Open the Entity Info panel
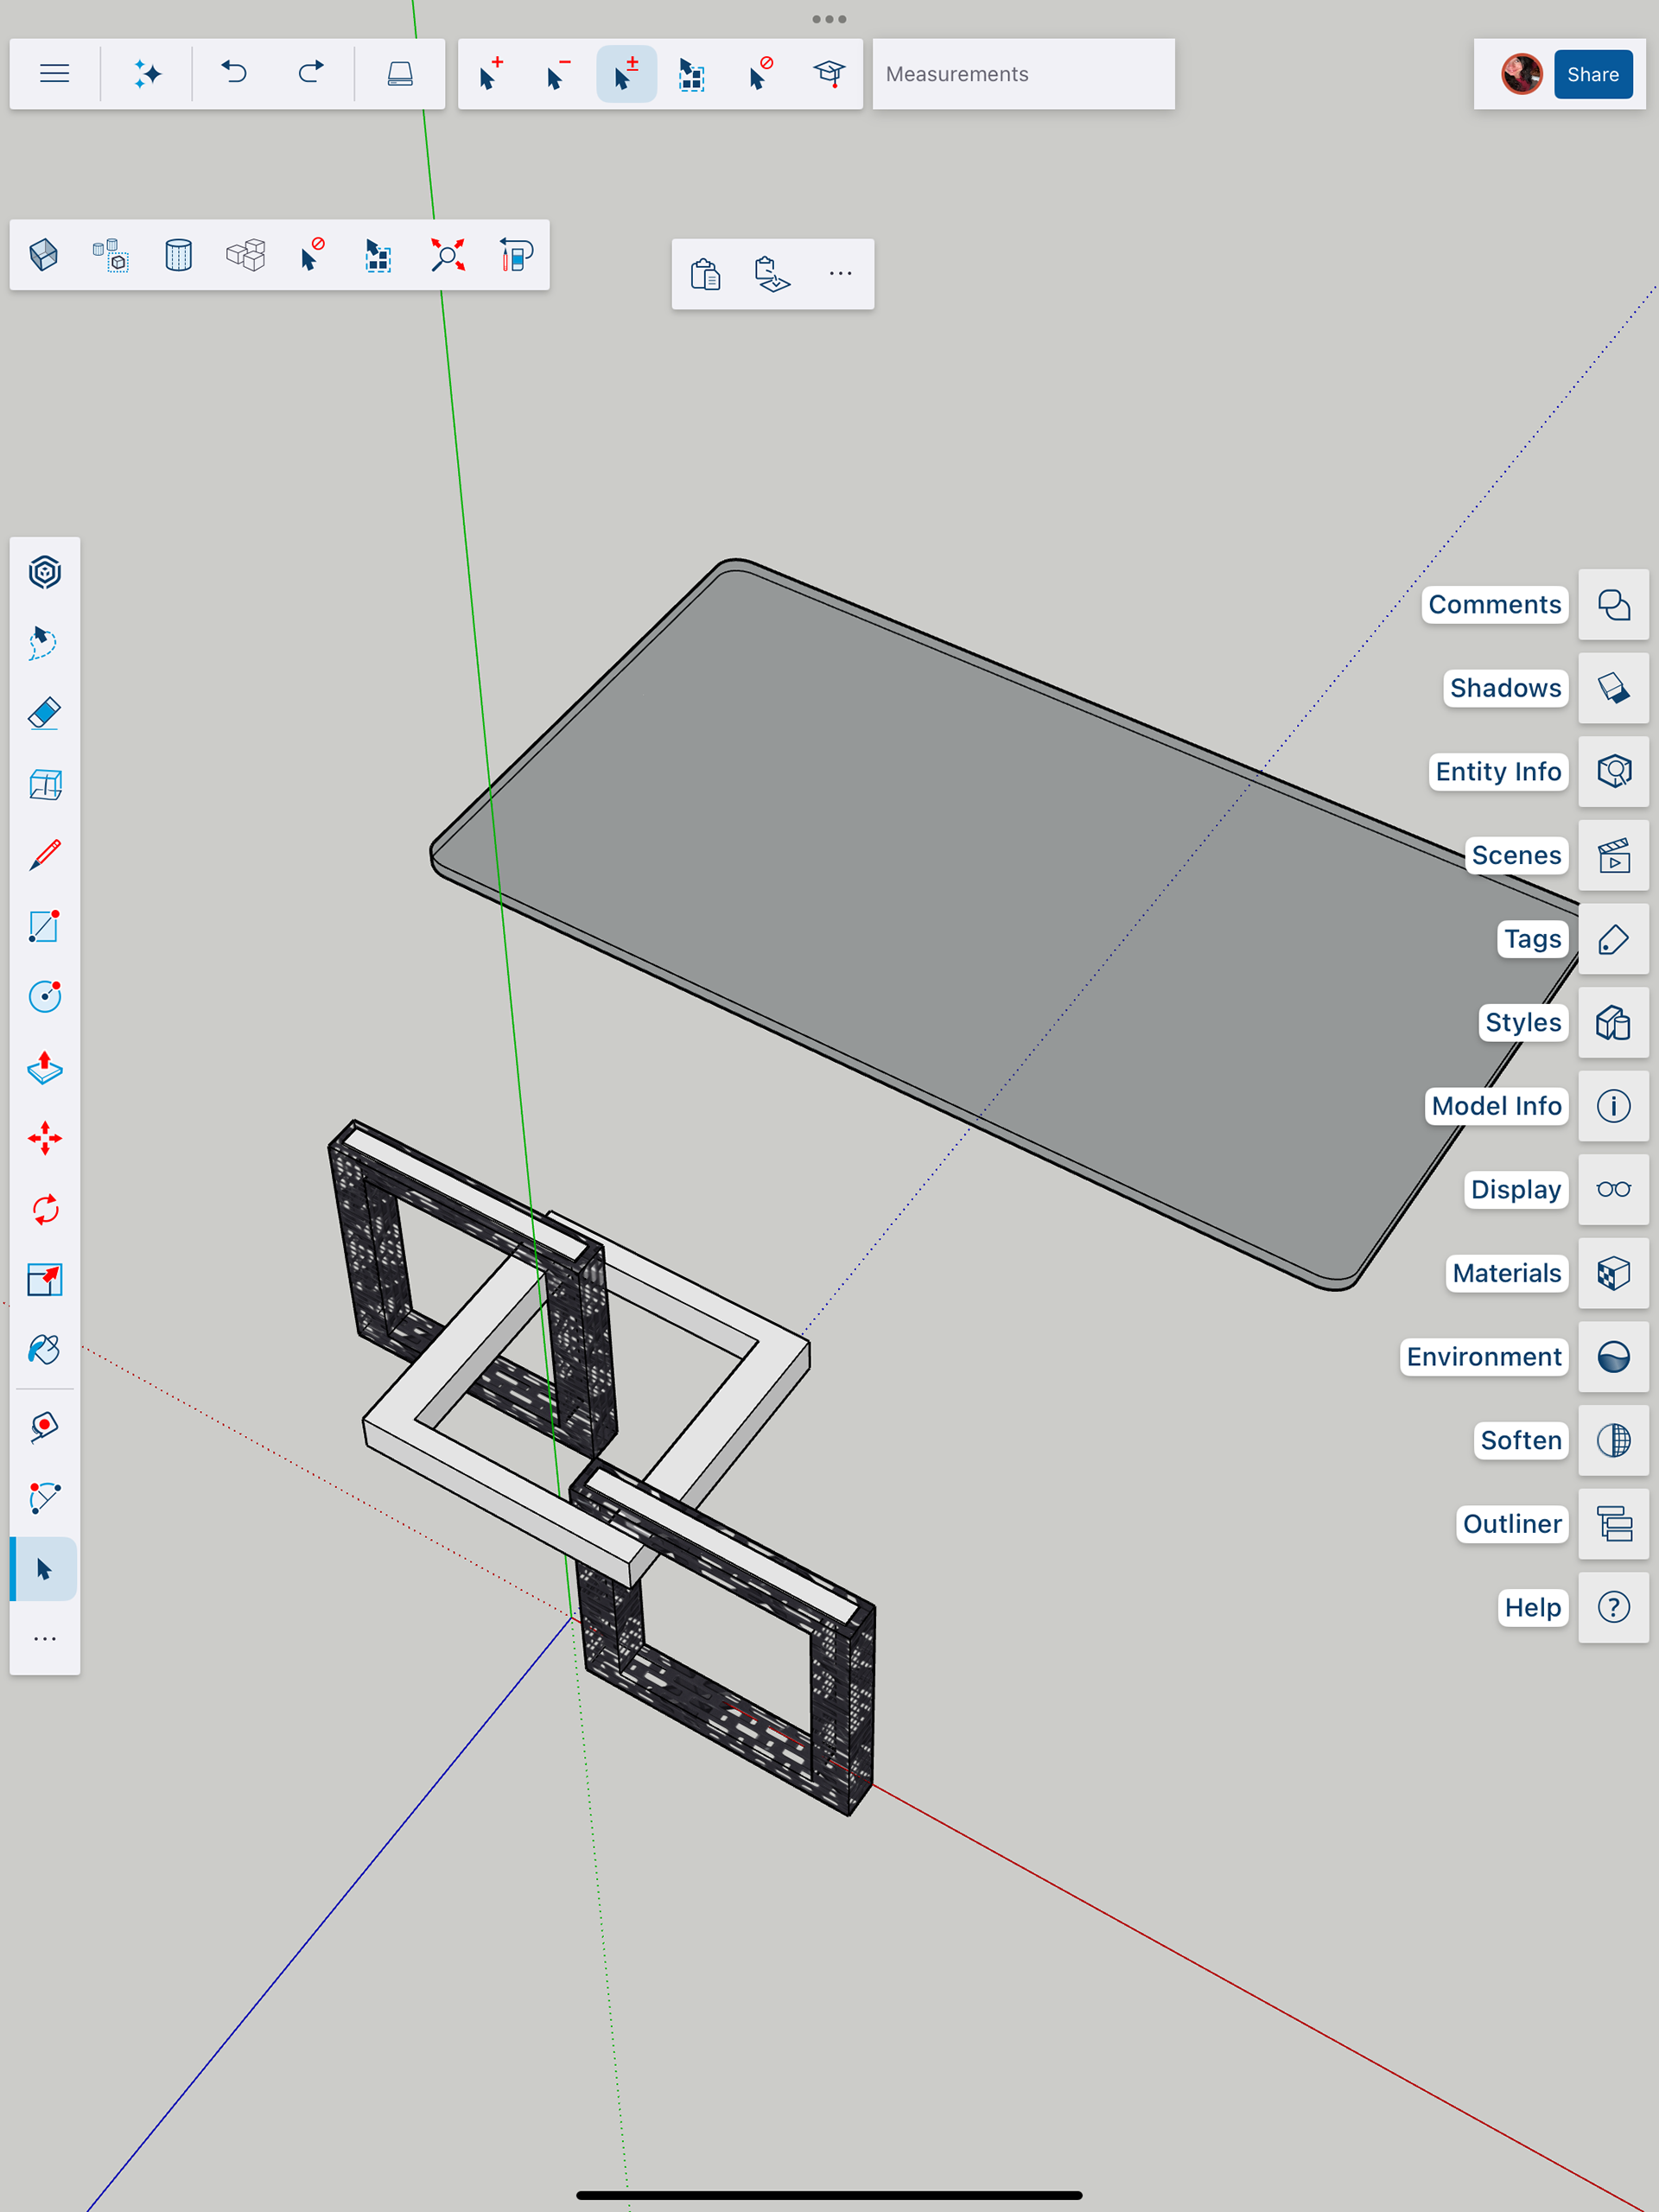The height and width of the screenshot is (2212, 1659). pyautogui.click(x=1497, y=772)
